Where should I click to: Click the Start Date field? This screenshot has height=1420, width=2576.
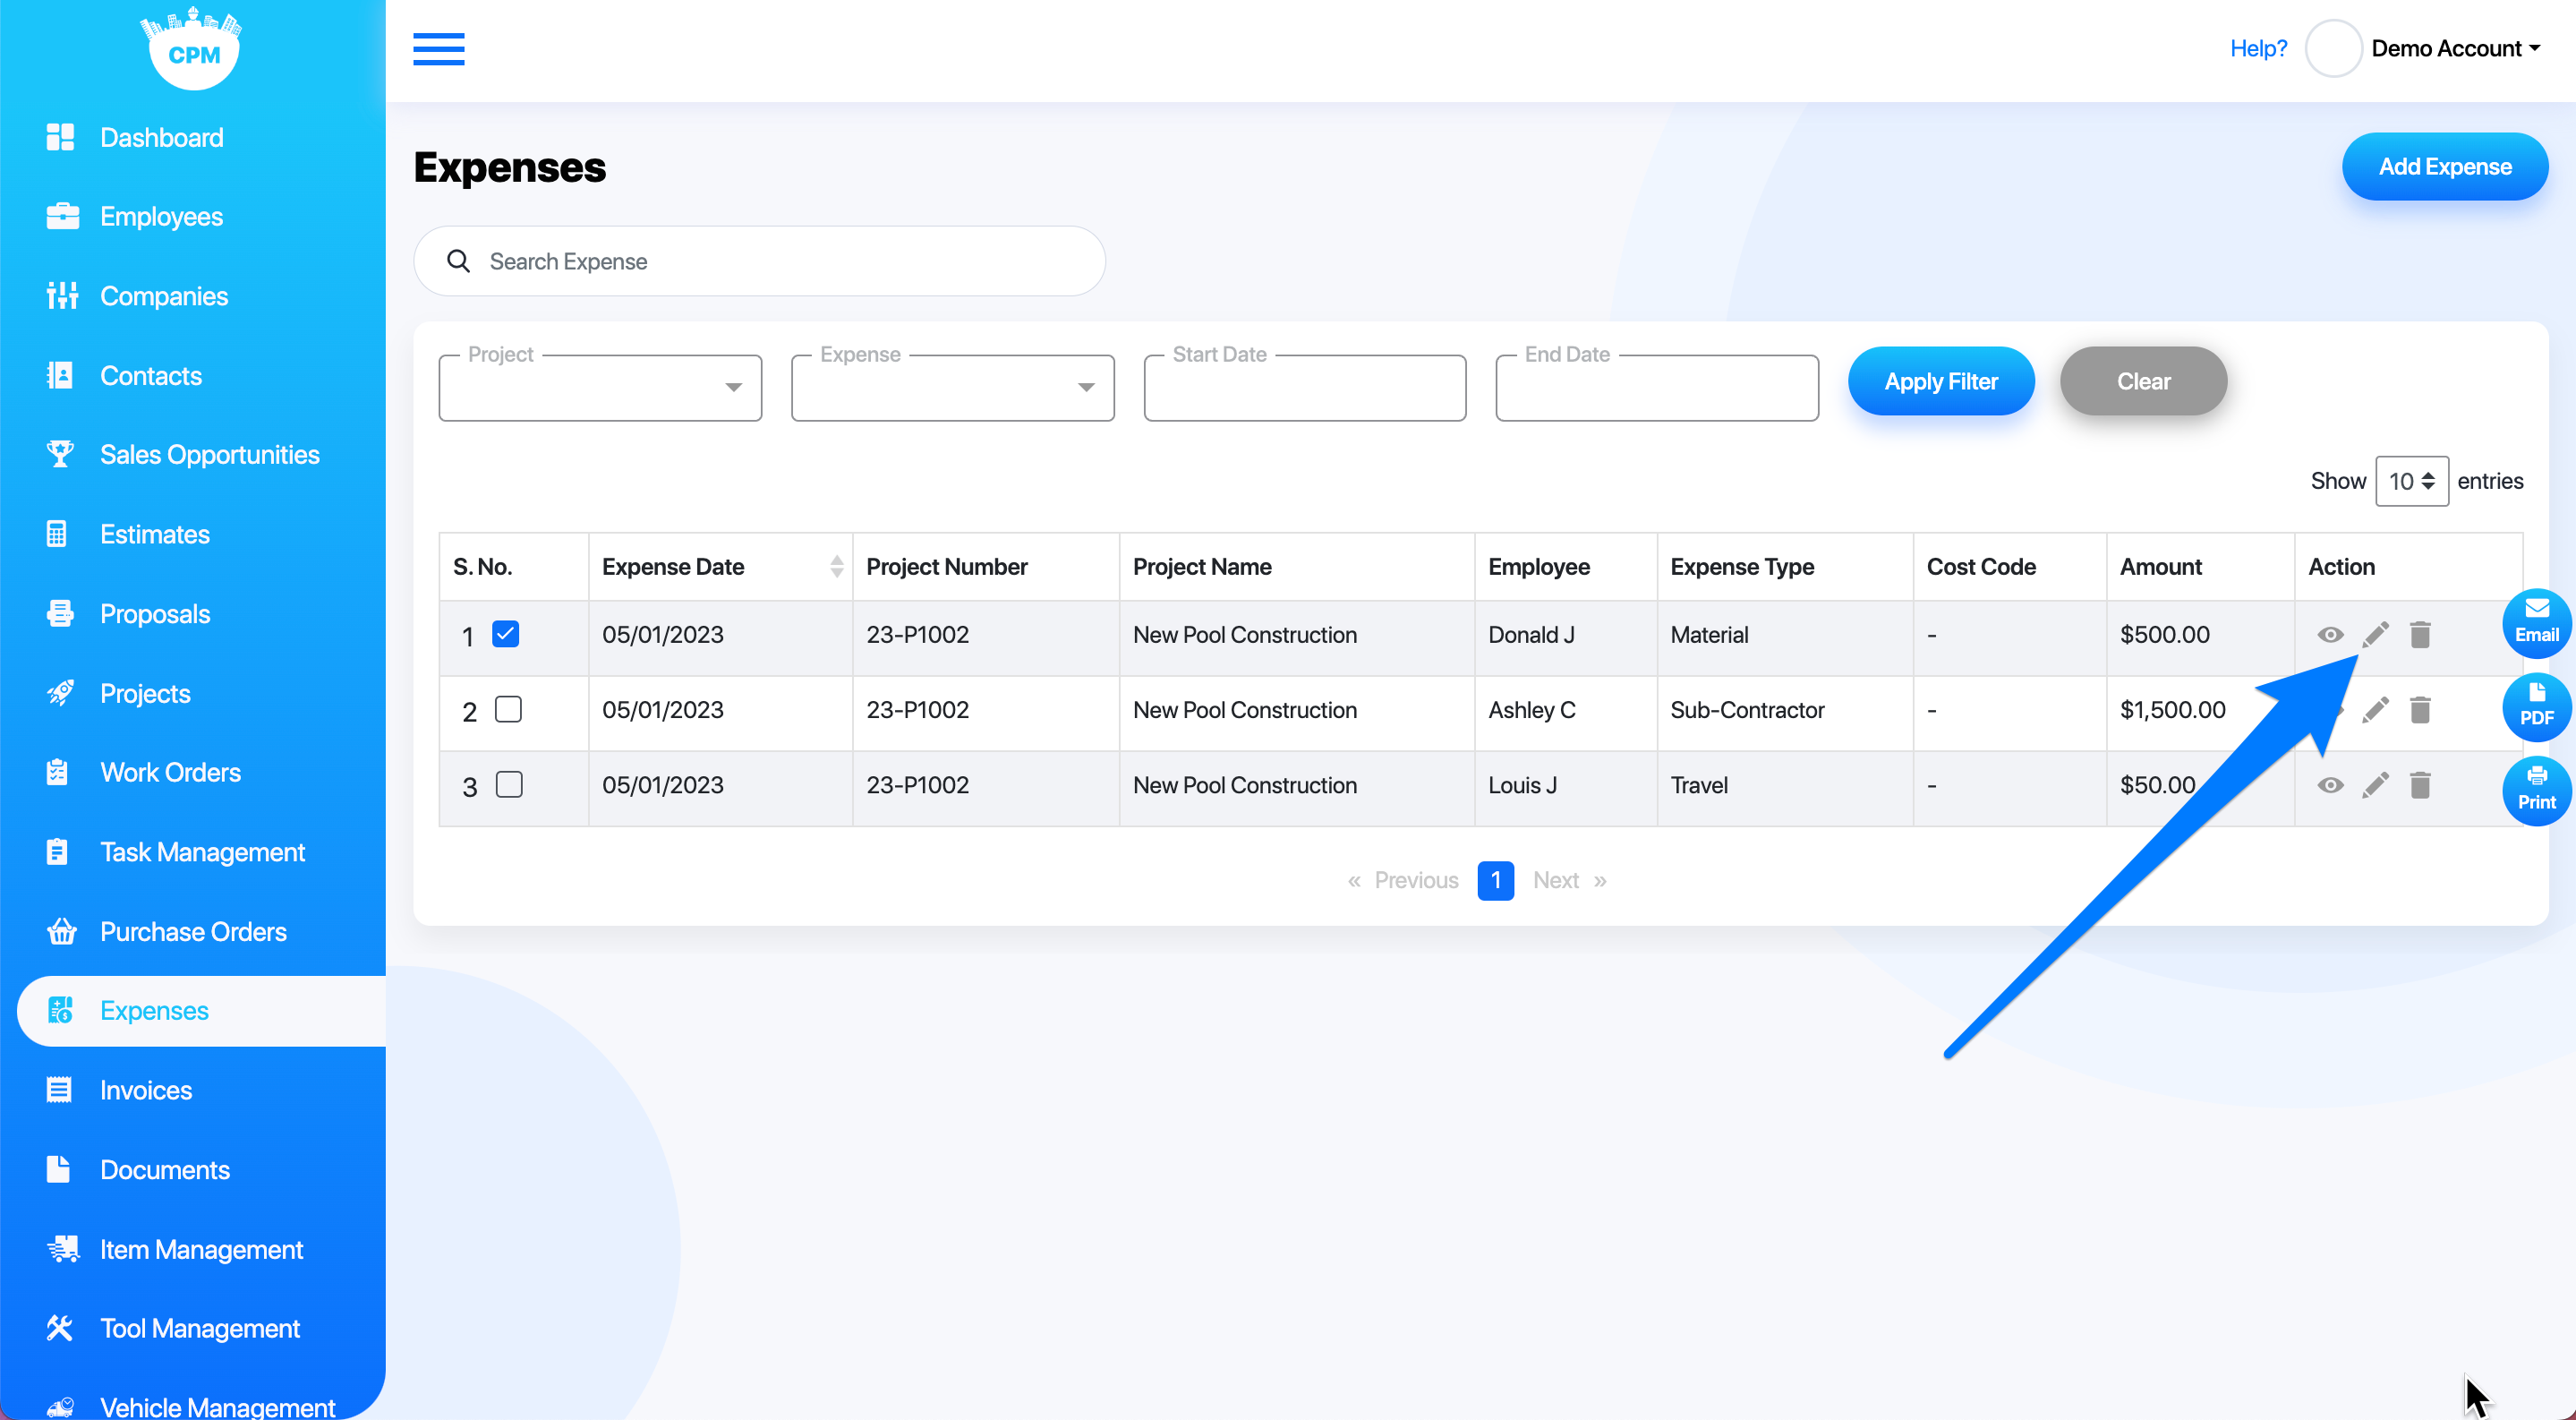click(x=1304, y=387)
